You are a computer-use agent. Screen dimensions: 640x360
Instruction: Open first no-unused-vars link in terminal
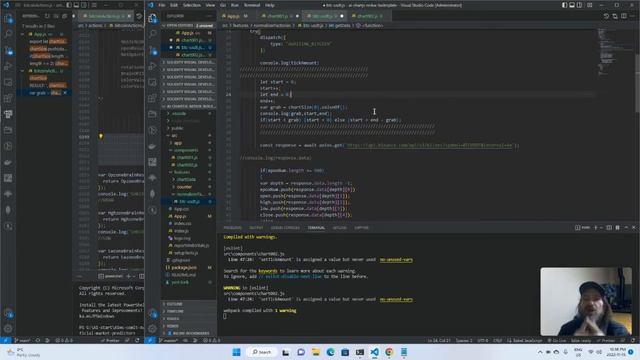pyautogui.click(x=396, y=260)
